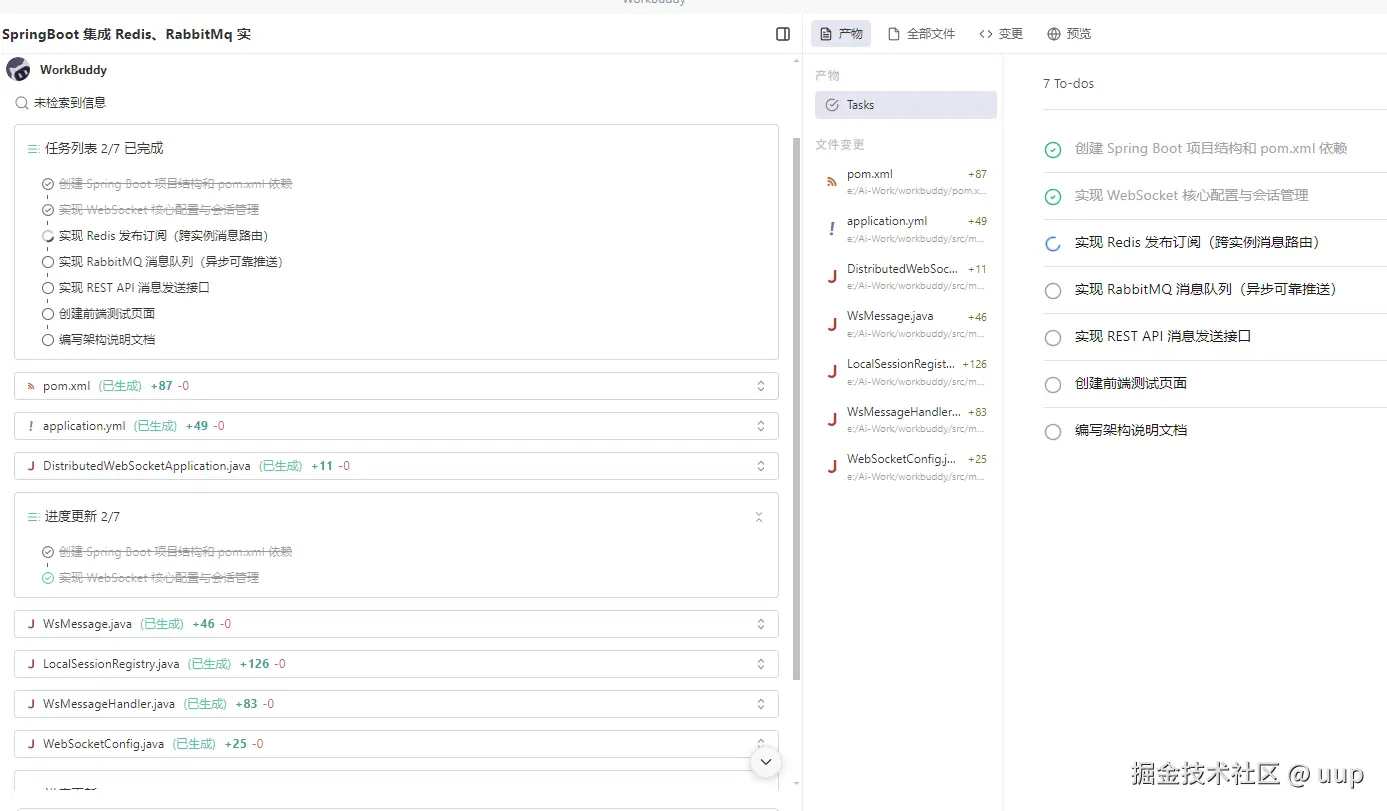Click the task list icon beside 任务列表
Image resolution: width=1387 pixels, height=811 pixels.
point(34,149)
